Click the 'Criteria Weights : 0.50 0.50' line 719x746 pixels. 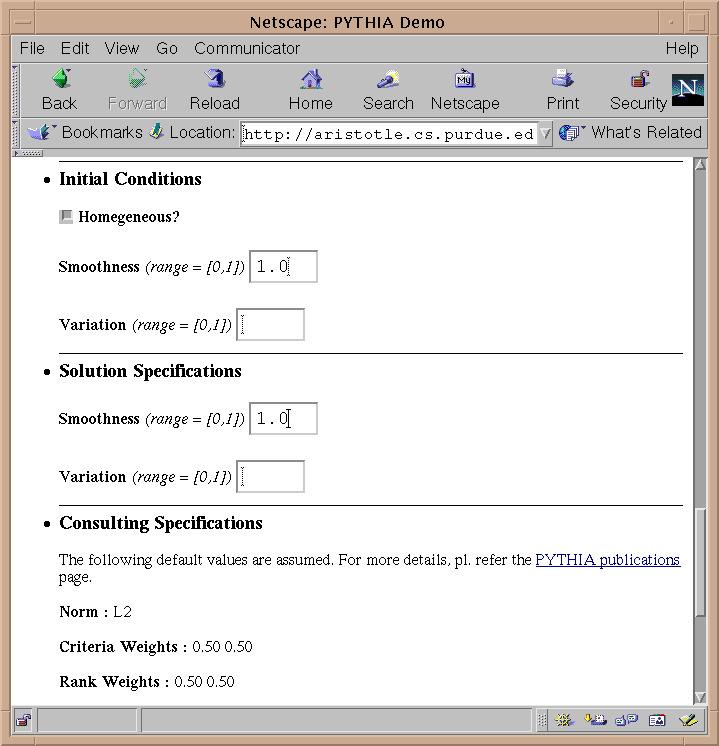click(156, 647)
